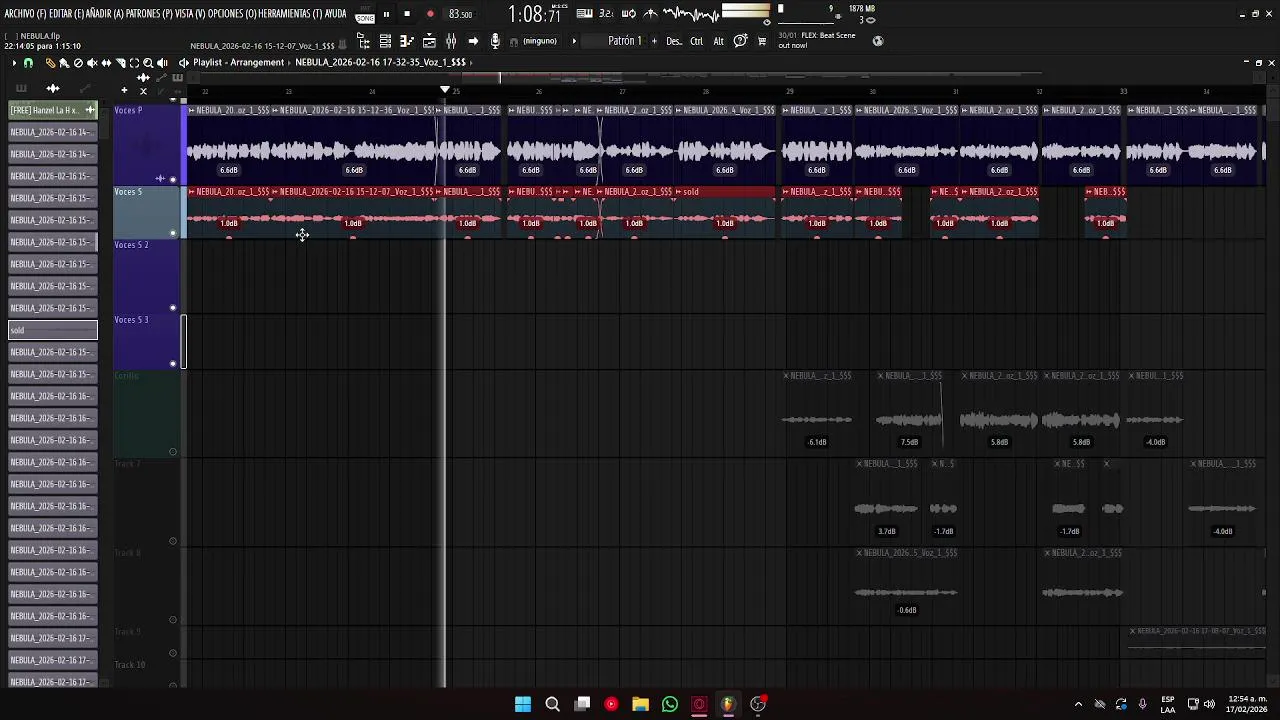
Task: Toggle mute dot on Voces S 2 track
Action: tap(173, 308)
